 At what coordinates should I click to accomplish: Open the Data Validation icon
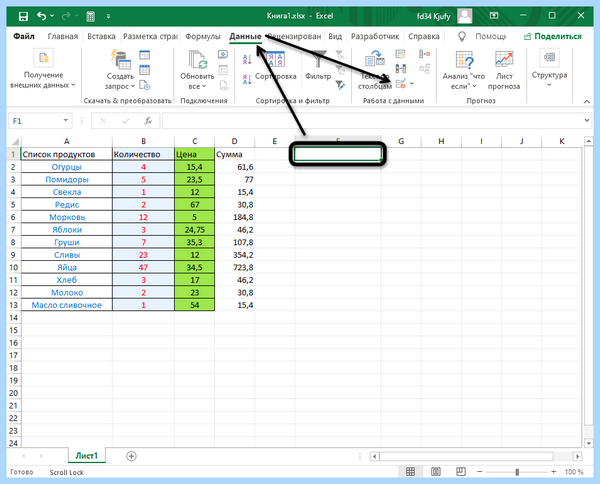[x=401, y=83]
